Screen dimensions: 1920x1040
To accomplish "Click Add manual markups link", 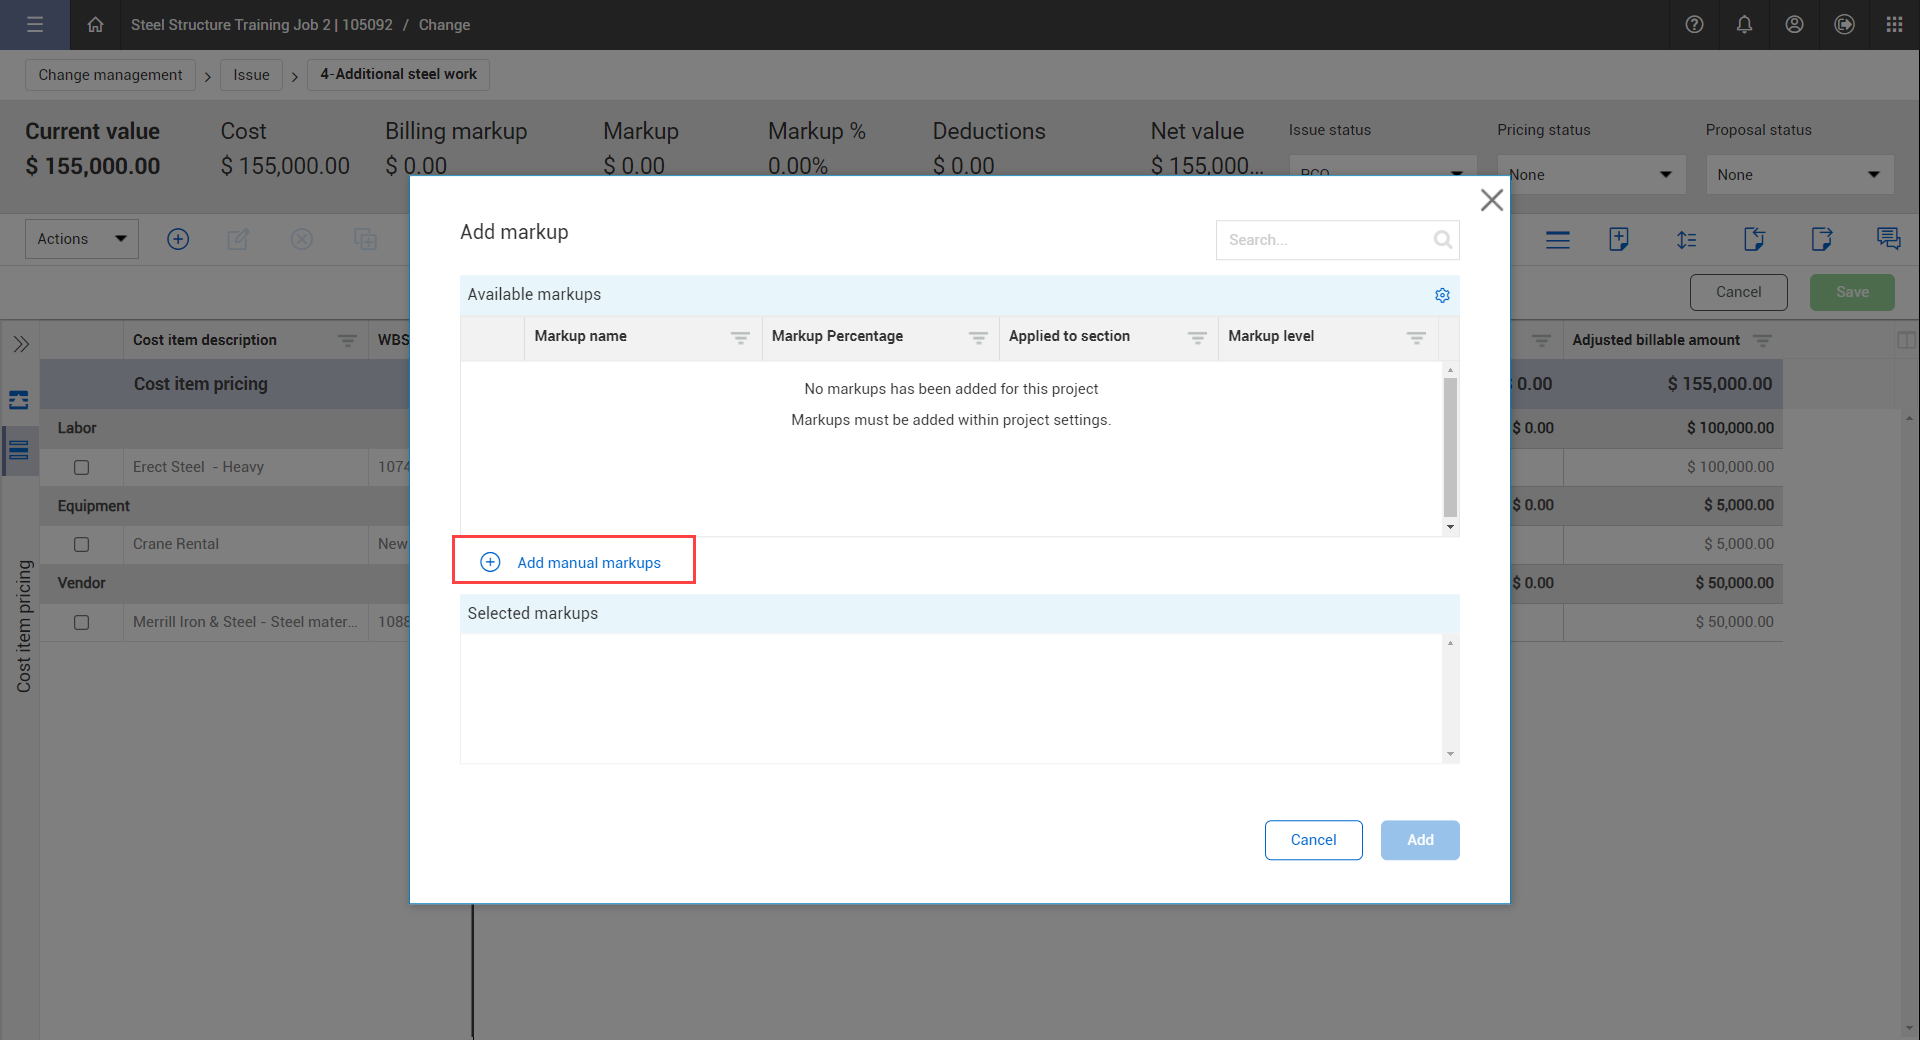I will pos(588,563).
